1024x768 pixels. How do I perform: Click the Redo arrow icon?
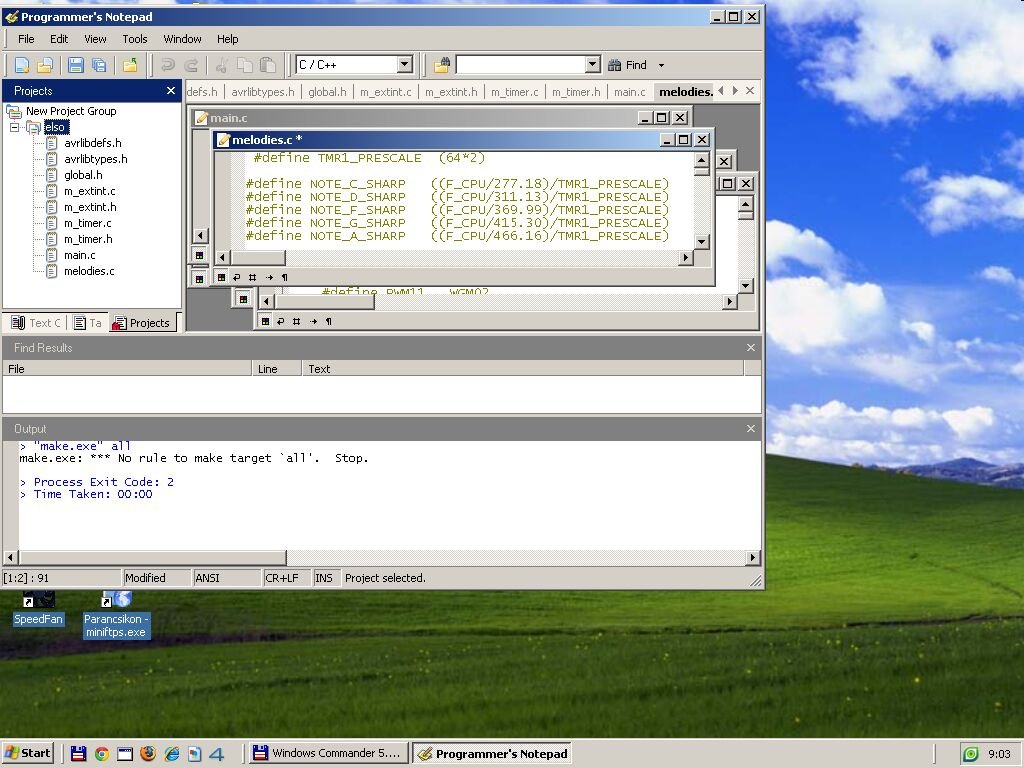tap(191, 65)
